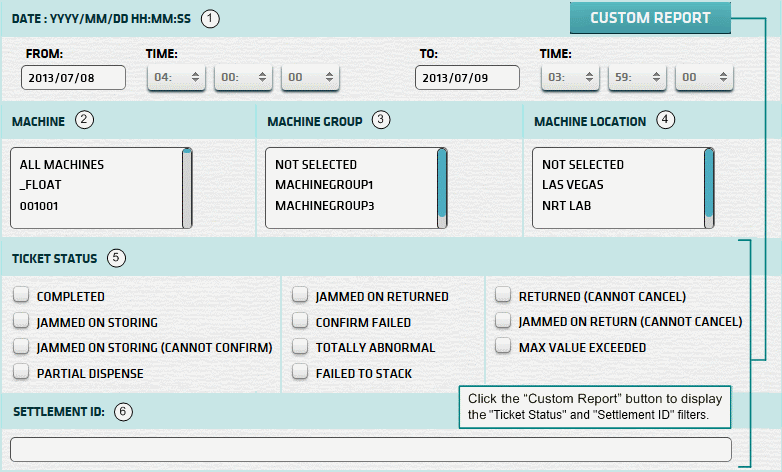The image size is (782, 472).
Task: Check the PARTIAL DISPENSE checkbox
Action: pos(21,373)
